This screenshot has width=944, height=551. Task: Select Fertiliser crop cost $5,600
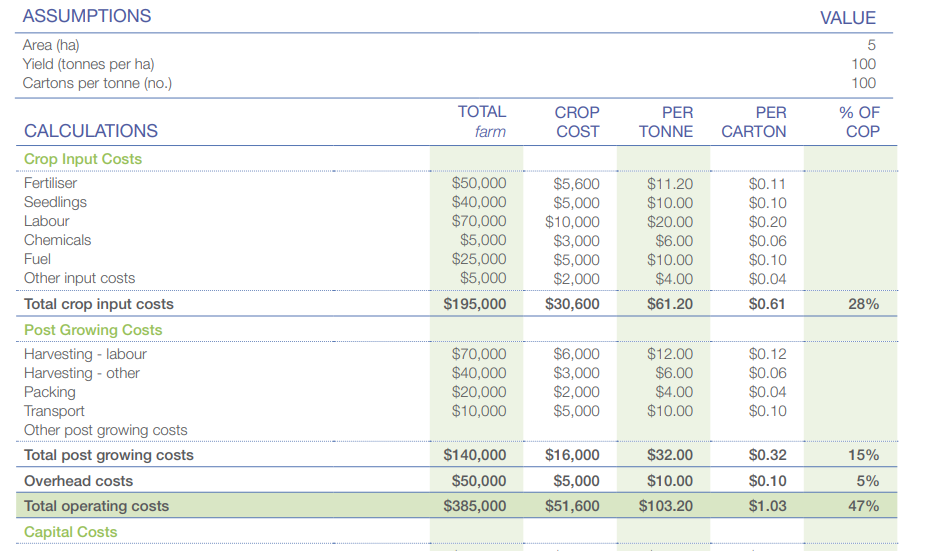(x=576, y=184)
